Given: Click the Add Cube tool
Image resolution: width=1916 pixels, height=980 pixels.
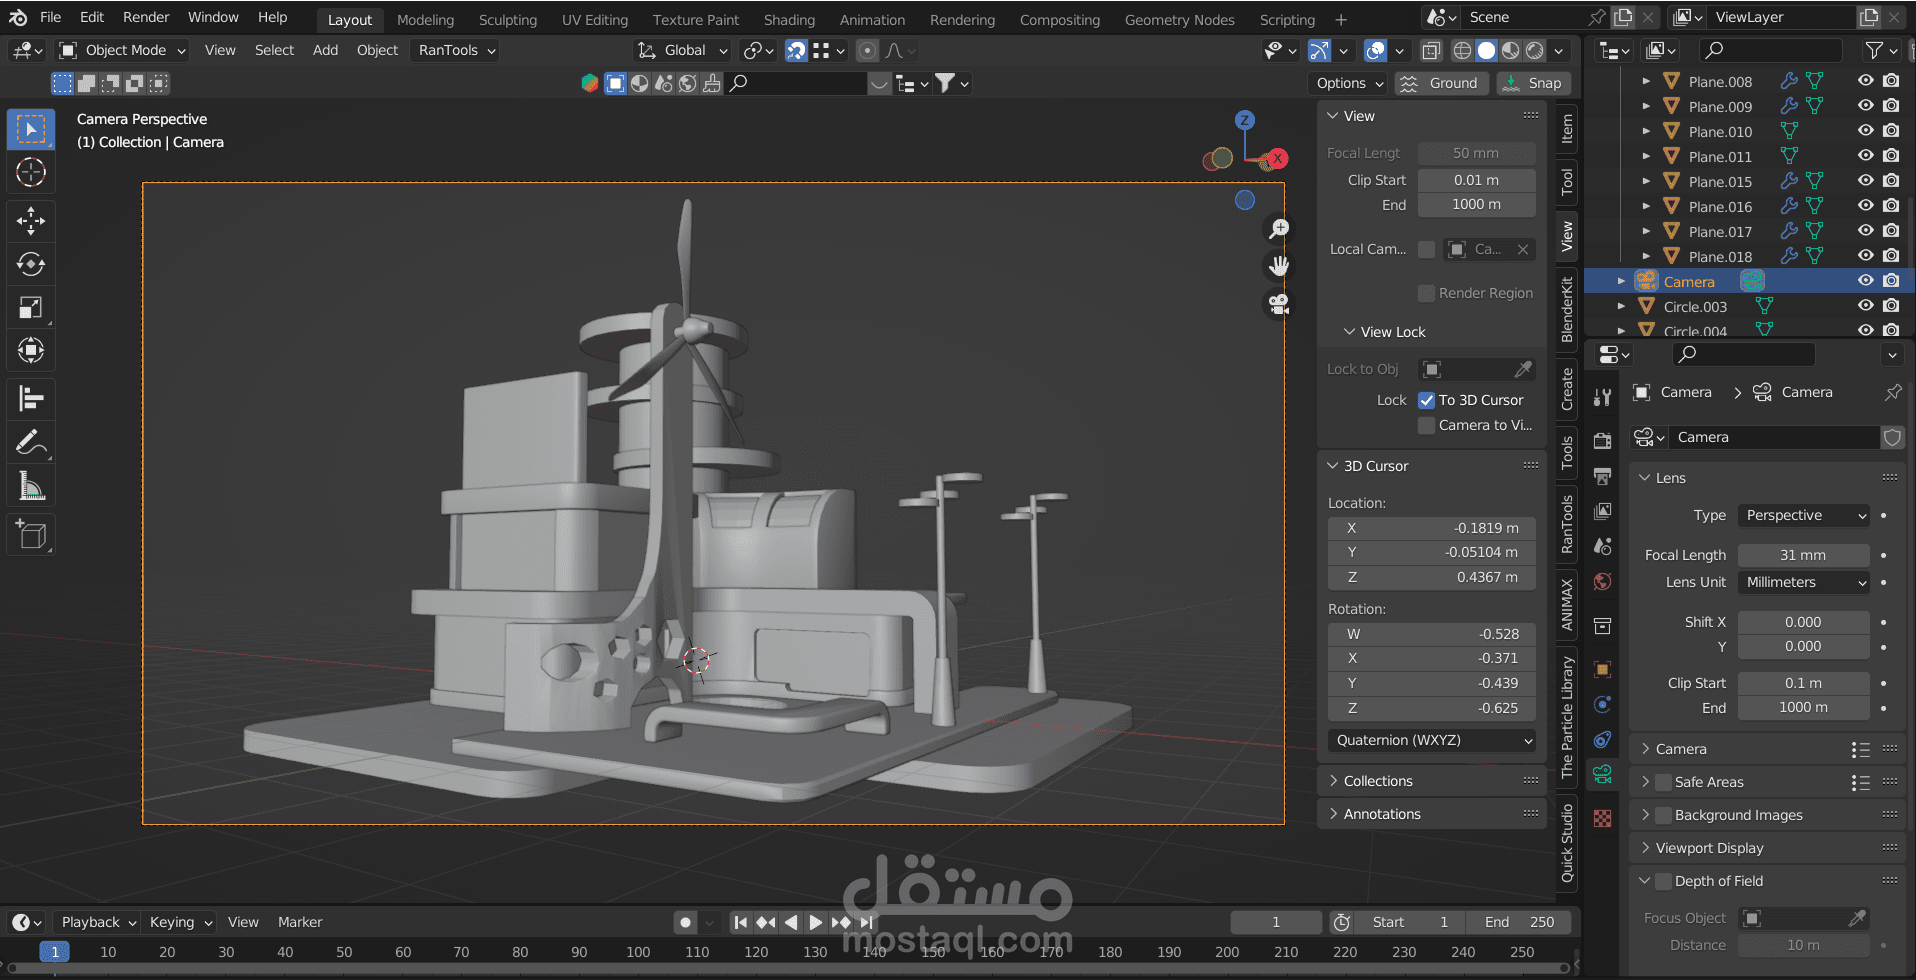Looking at the screenshot, I should [31, 535].
